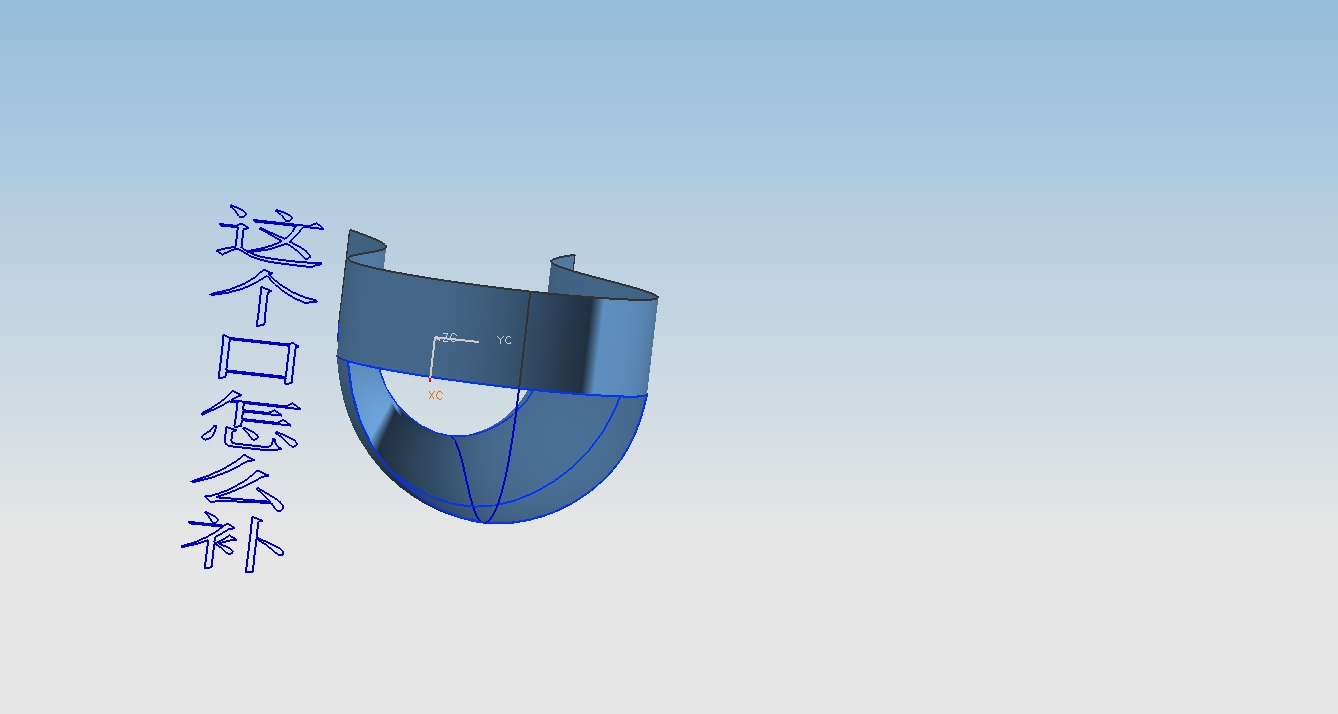The width and height of the screenshot is (1338, 714).
Task: Pick the 补 character curve
Action: coord(233,543)
